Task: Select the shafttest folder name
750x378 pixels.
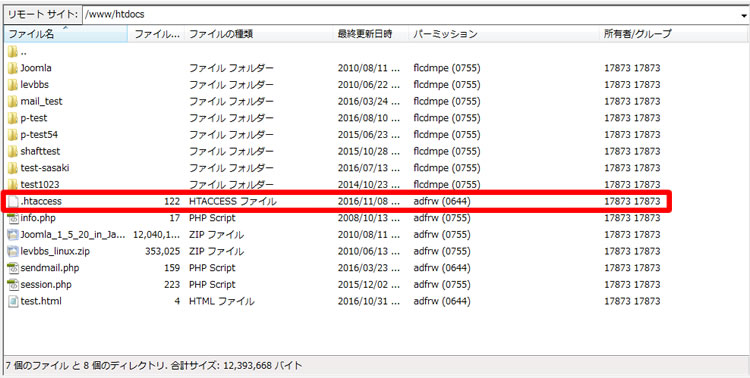Action: (40, 151)
